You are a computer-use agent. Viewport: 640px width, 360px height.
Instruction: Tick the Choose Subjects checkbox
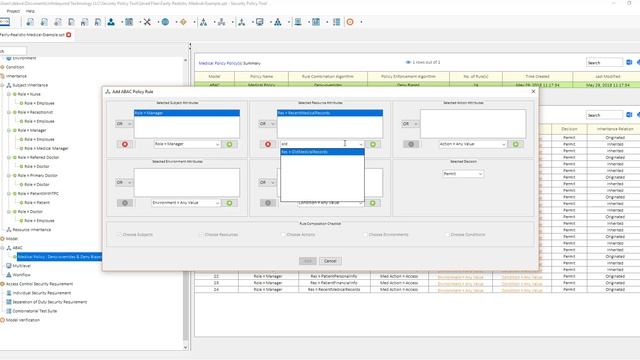point(119,235)
